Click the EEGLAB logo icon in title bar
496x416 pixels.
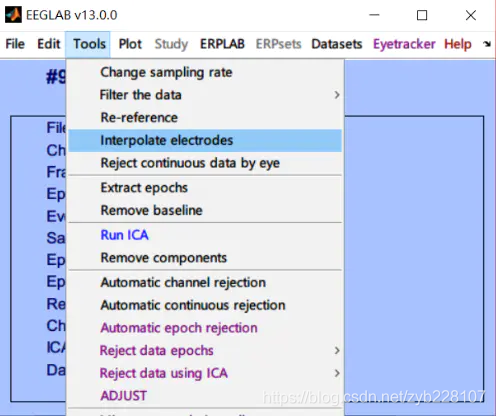13,15
